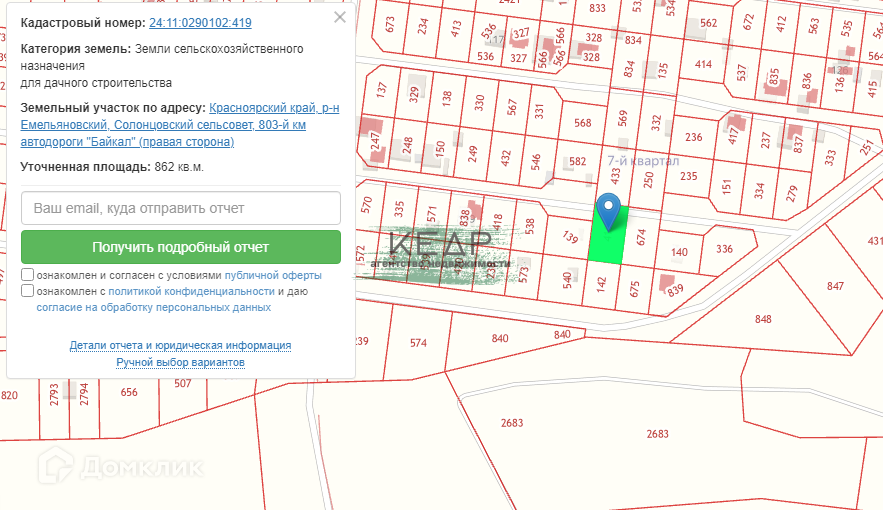Tick the публичной оферты agreement checkbox

pos(27,275)
